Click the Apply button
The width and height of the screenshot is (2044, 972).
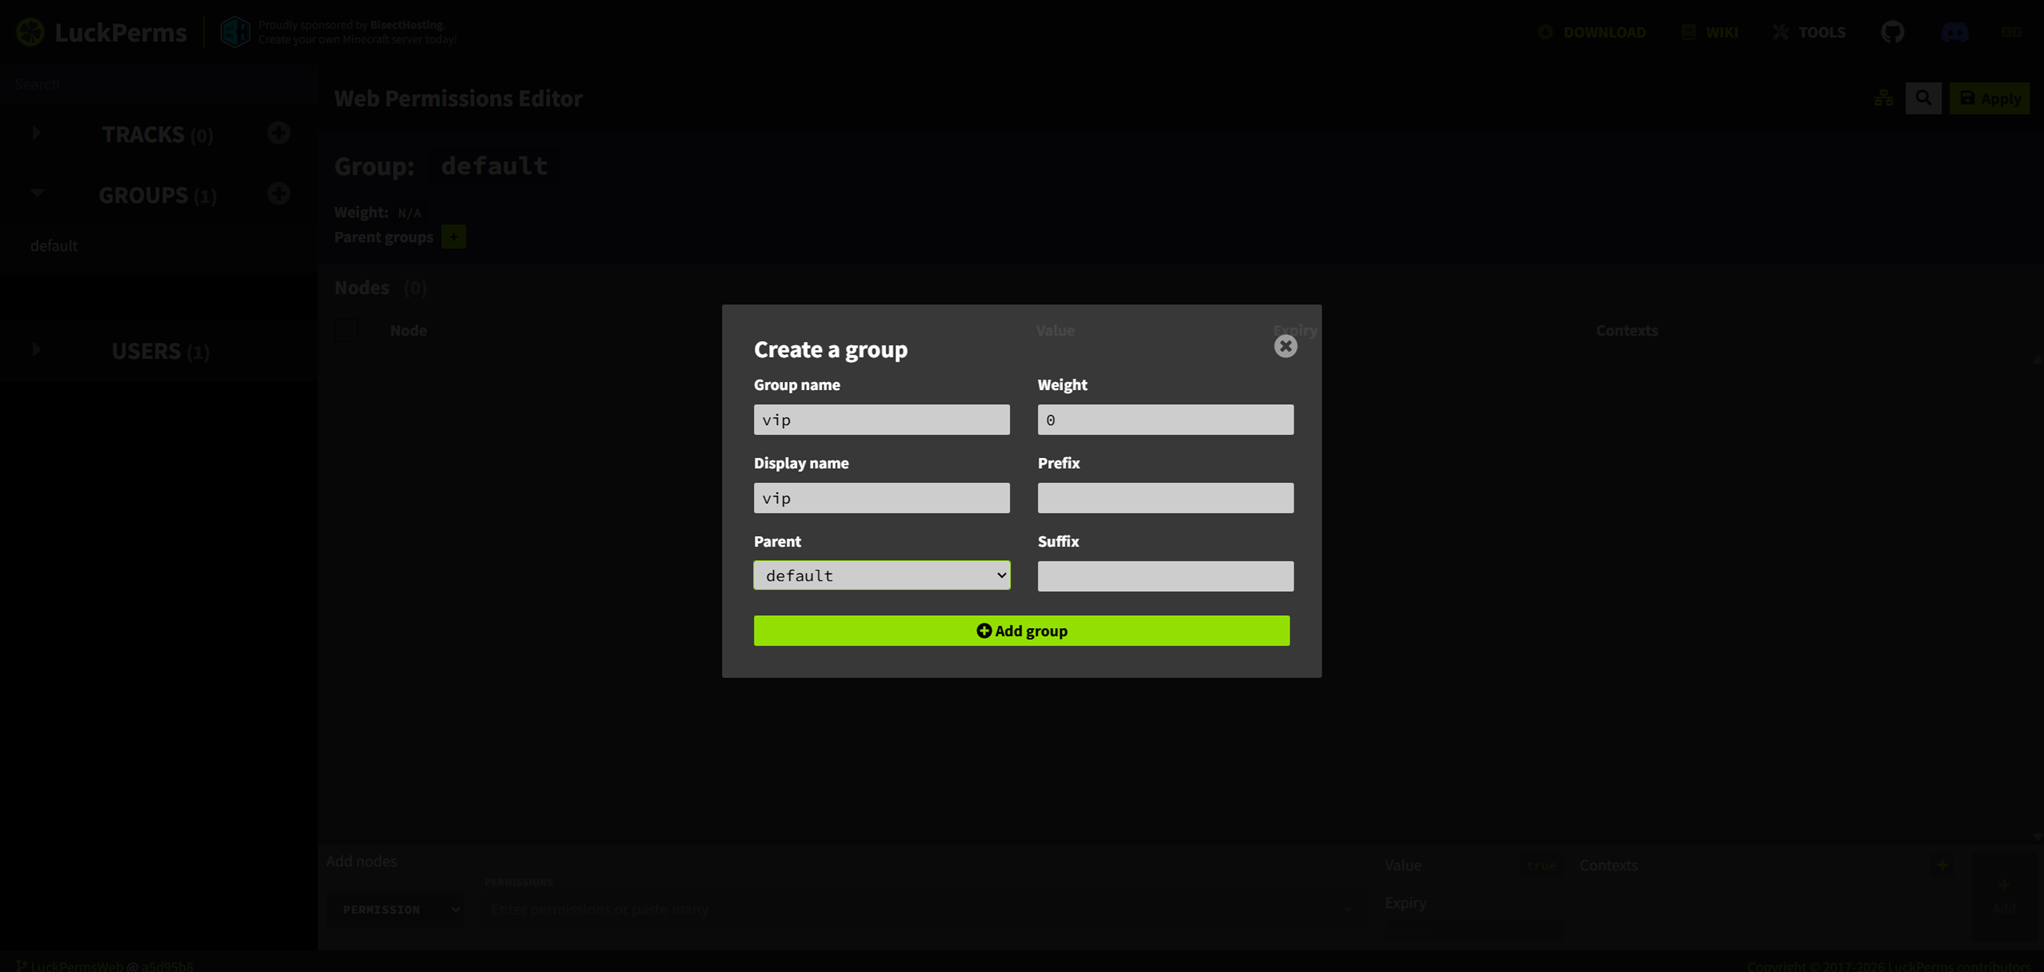pos(1988,98)
